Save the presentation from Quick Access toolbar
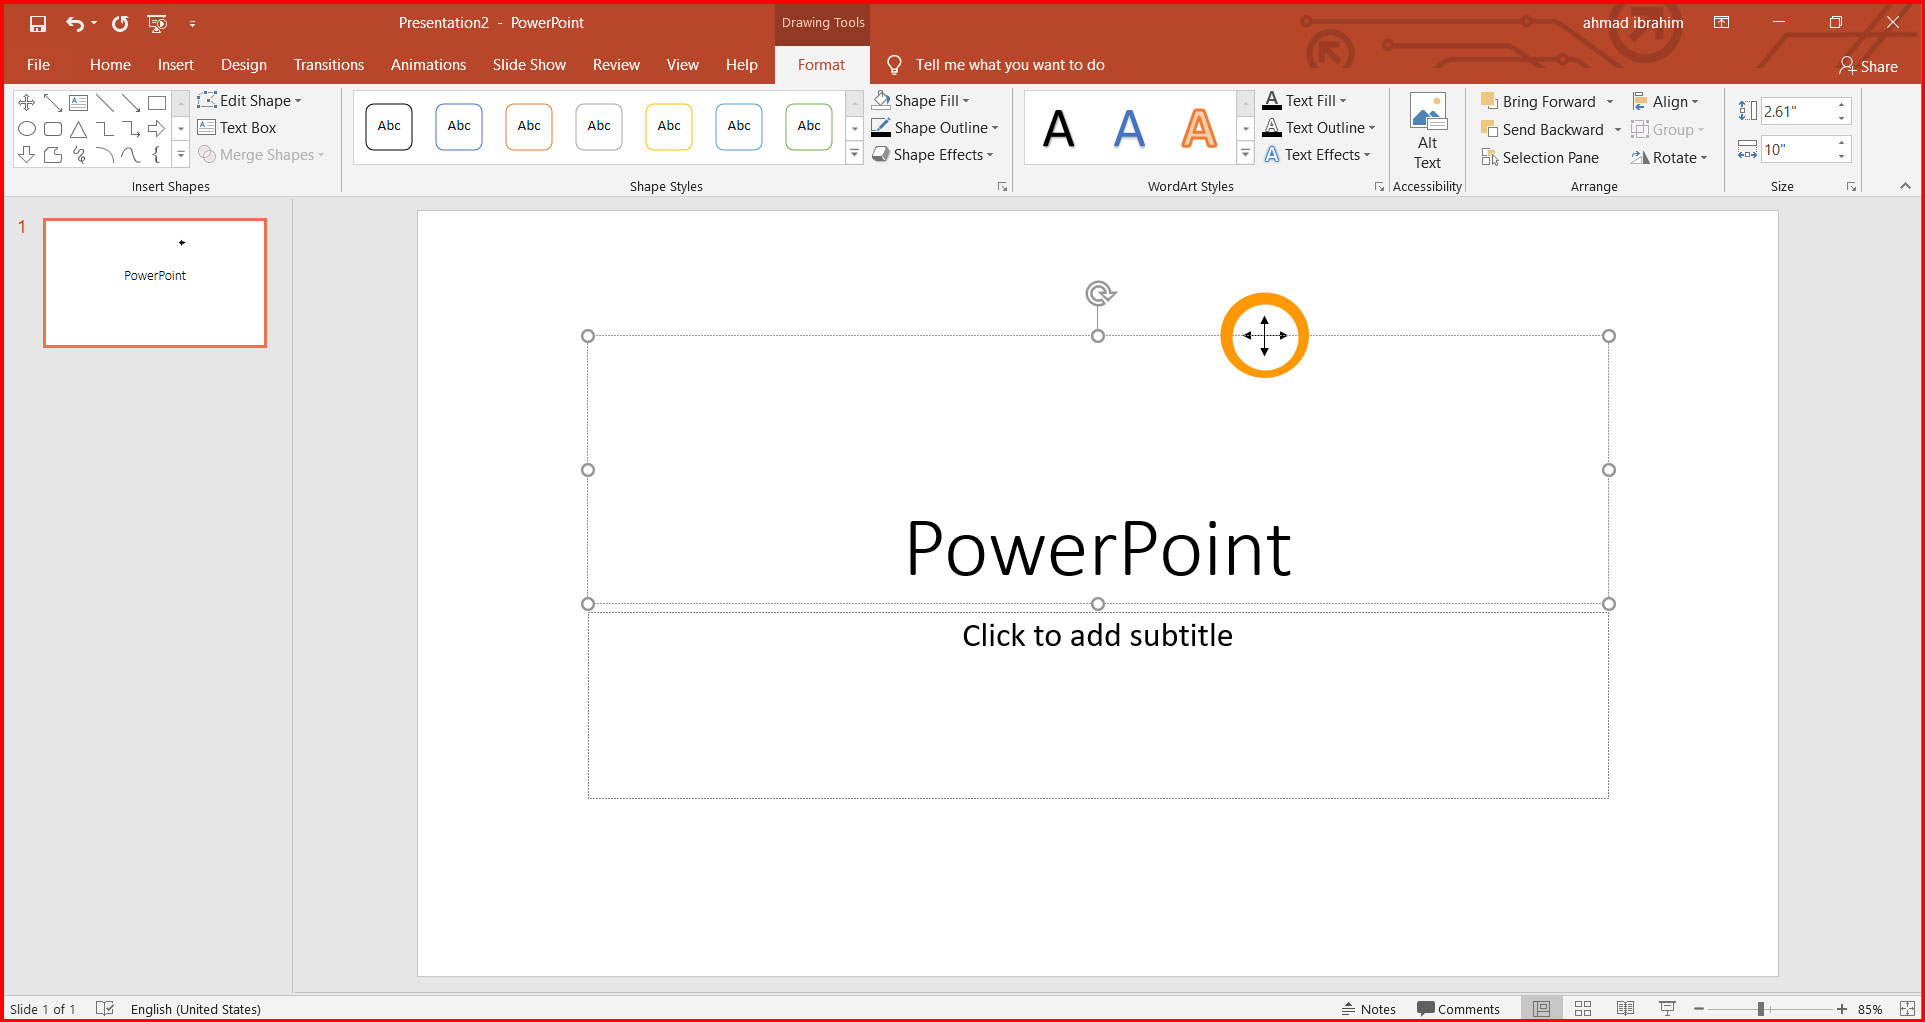Viewport: 1925px width, 1022px height. [38, 23]
